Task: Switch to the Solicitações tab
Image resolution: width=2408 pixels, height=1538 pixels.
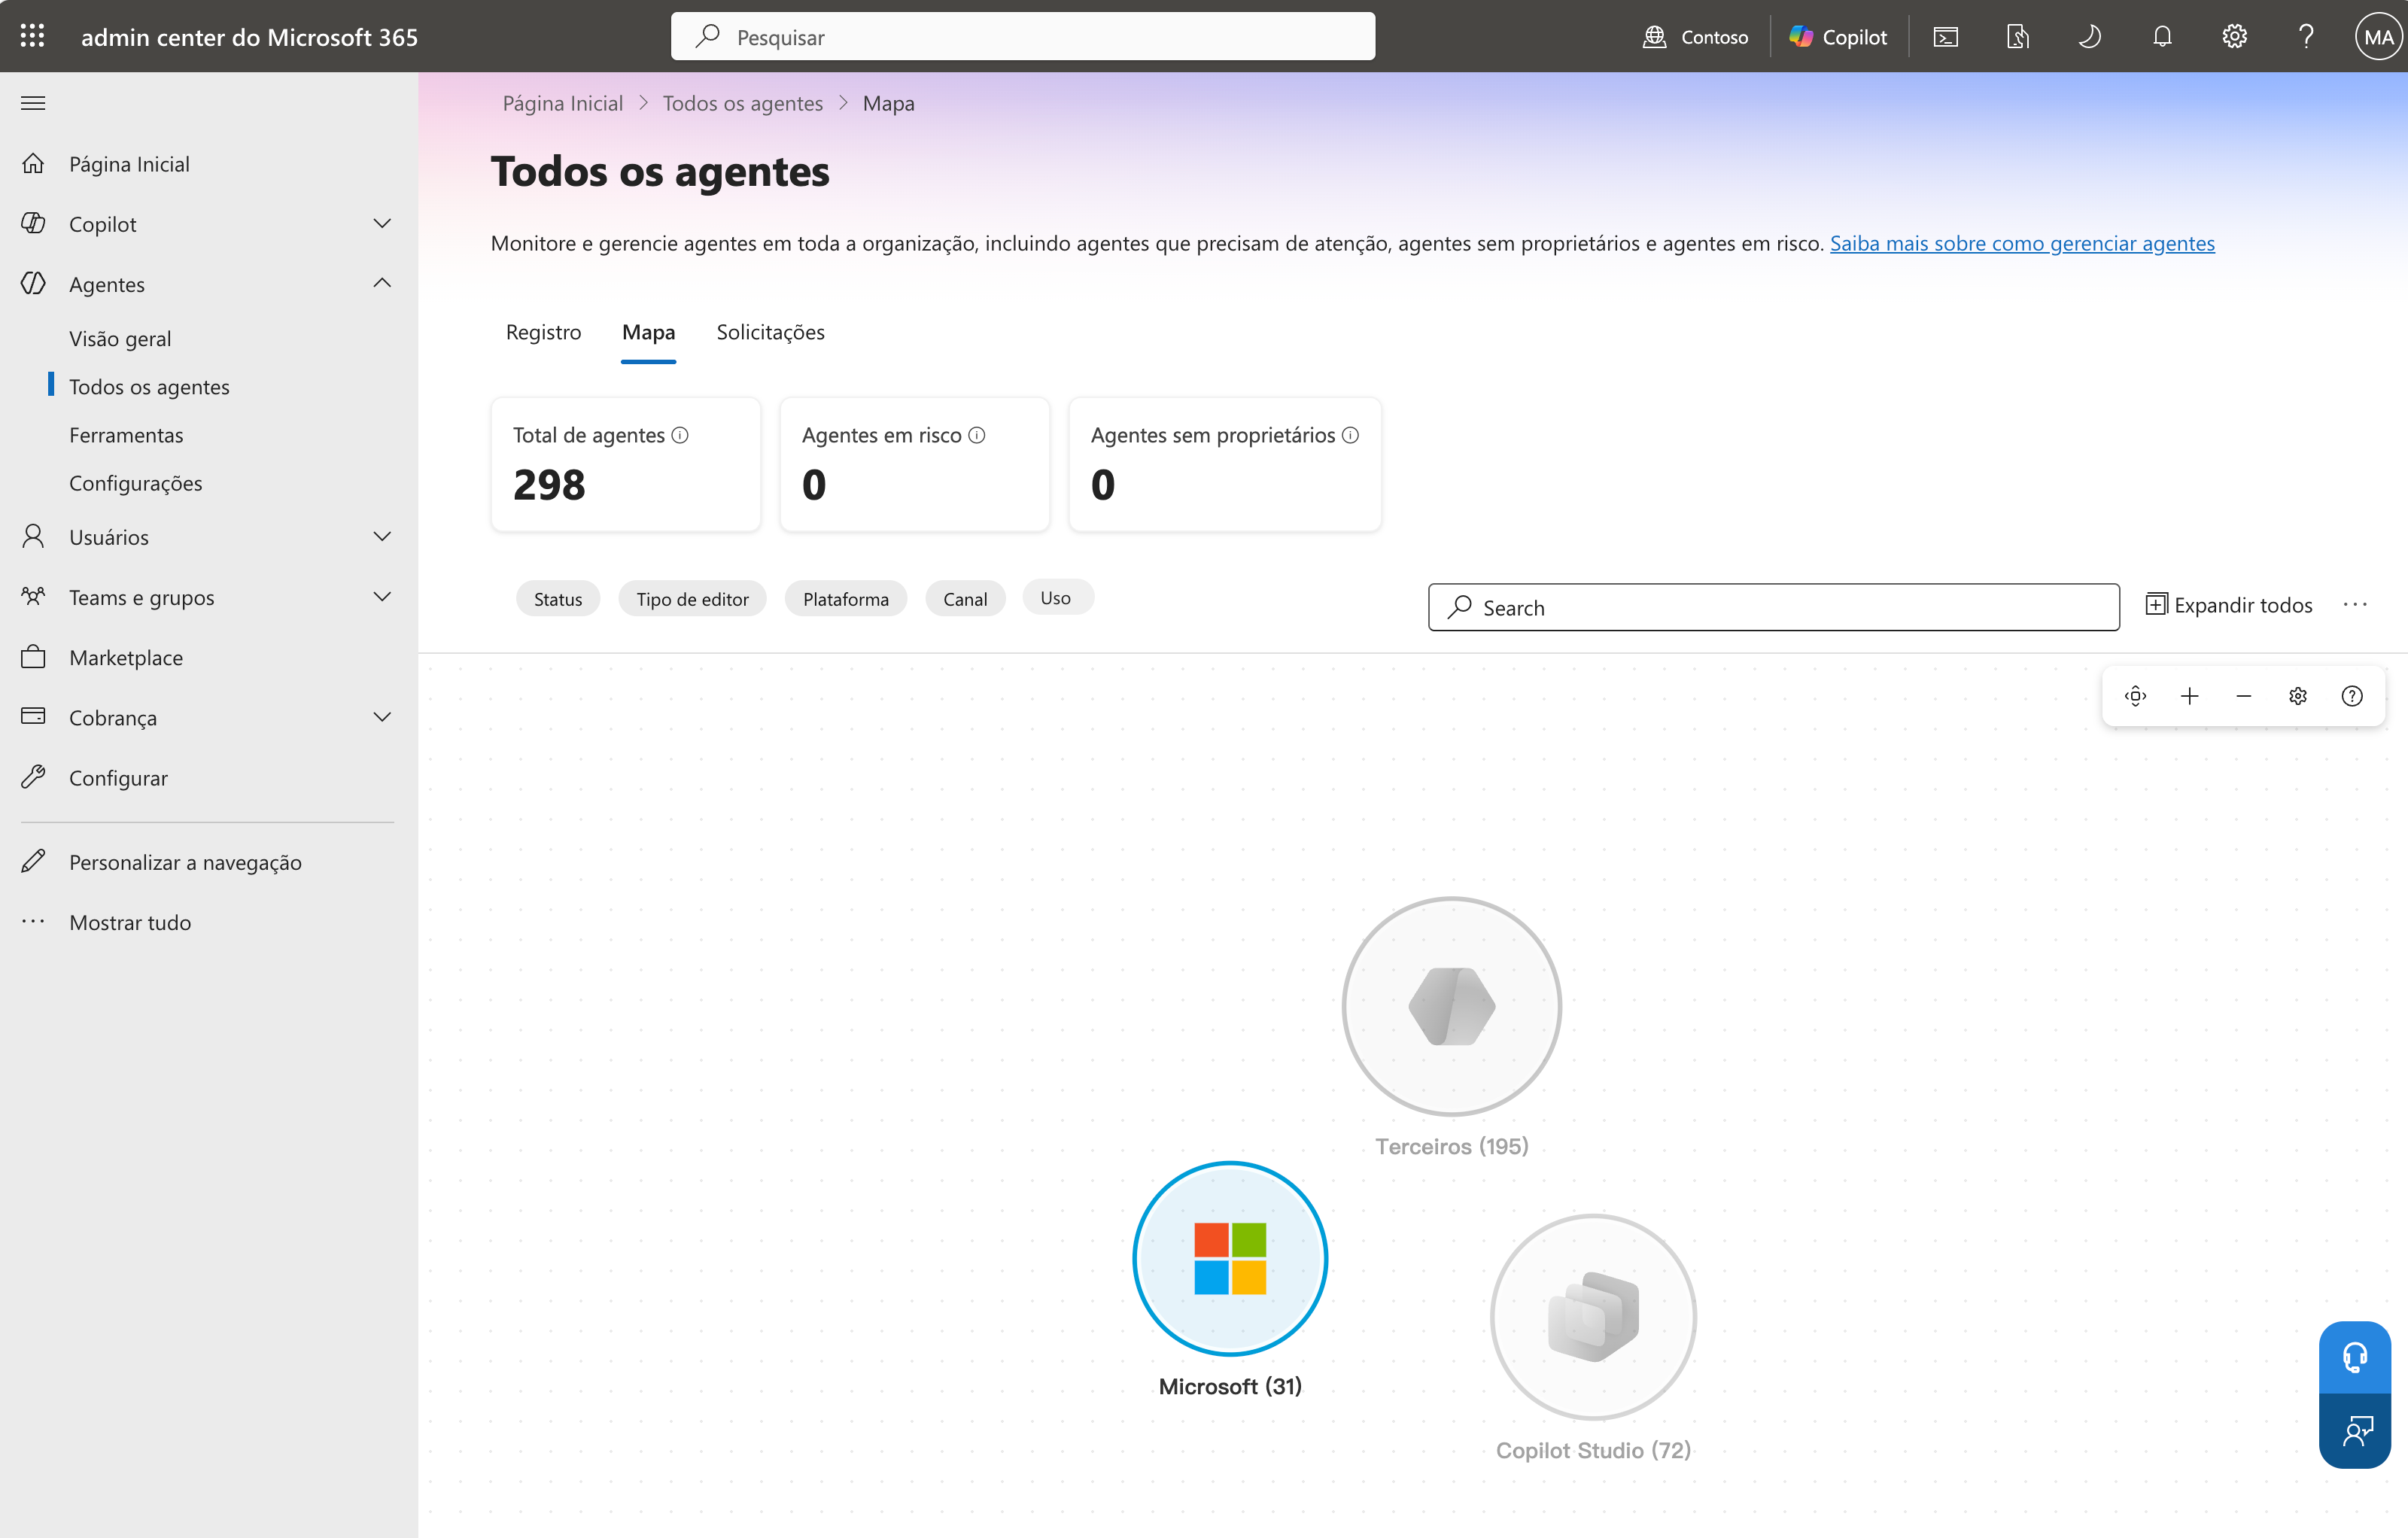Action: (x=770, y=332)
